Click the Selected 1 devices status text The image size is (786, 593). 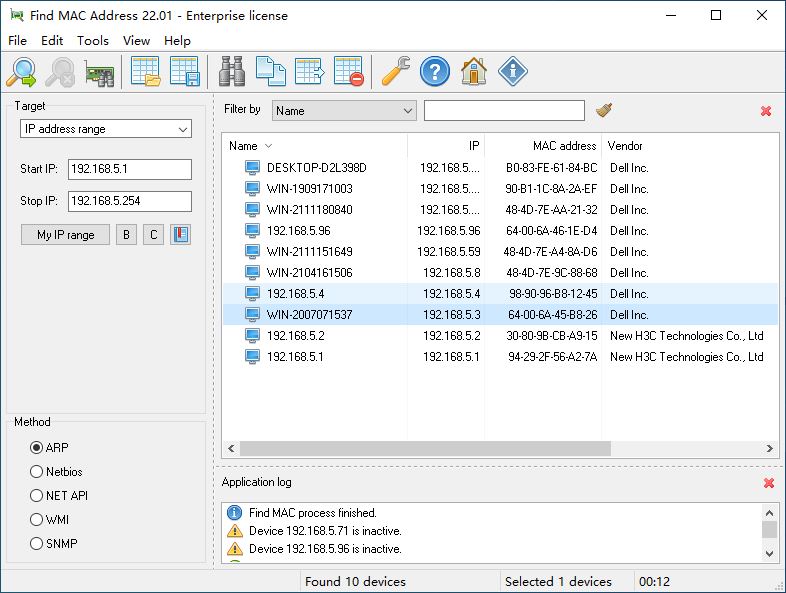[x=558, y=581]
